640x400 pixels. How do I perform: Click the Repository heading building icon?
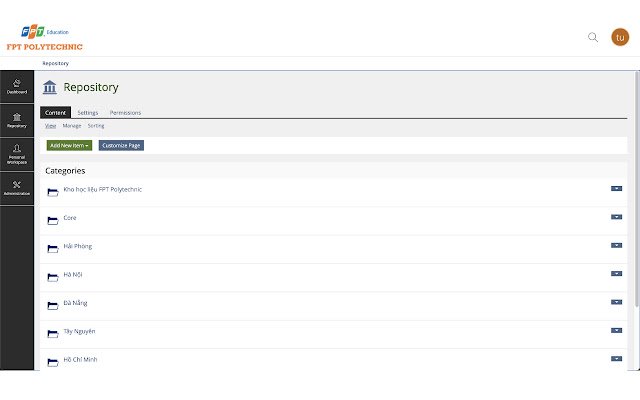(49, 87)
